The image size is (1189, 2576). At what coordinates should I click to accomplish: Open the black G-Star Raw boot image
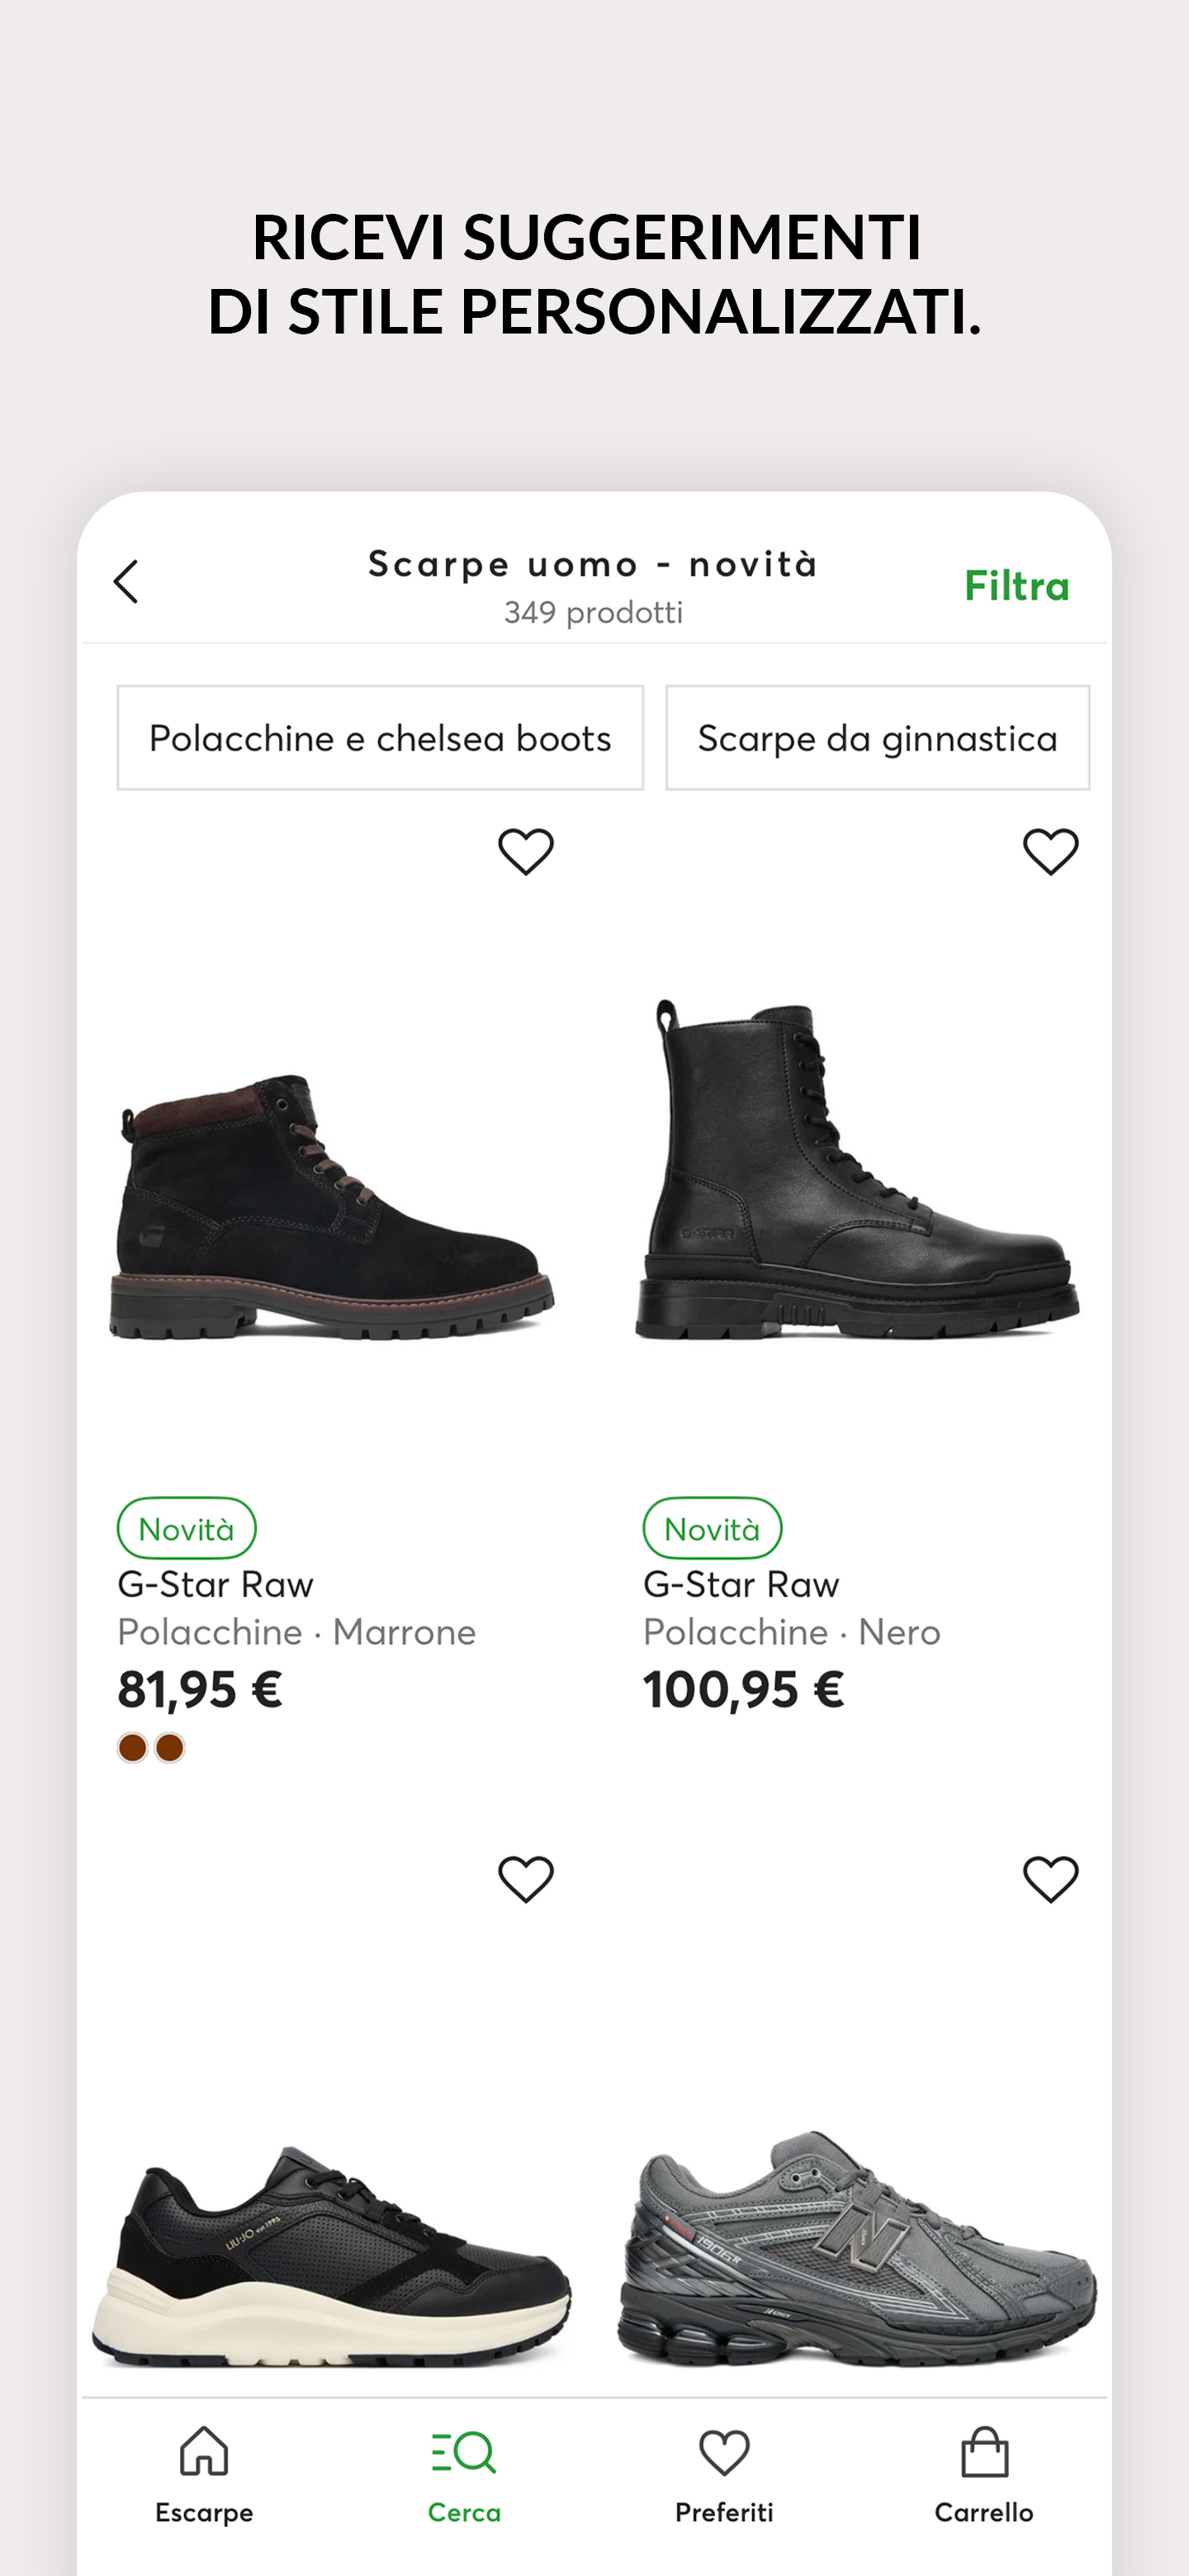pyautogui.click(x=857, y=1170)
